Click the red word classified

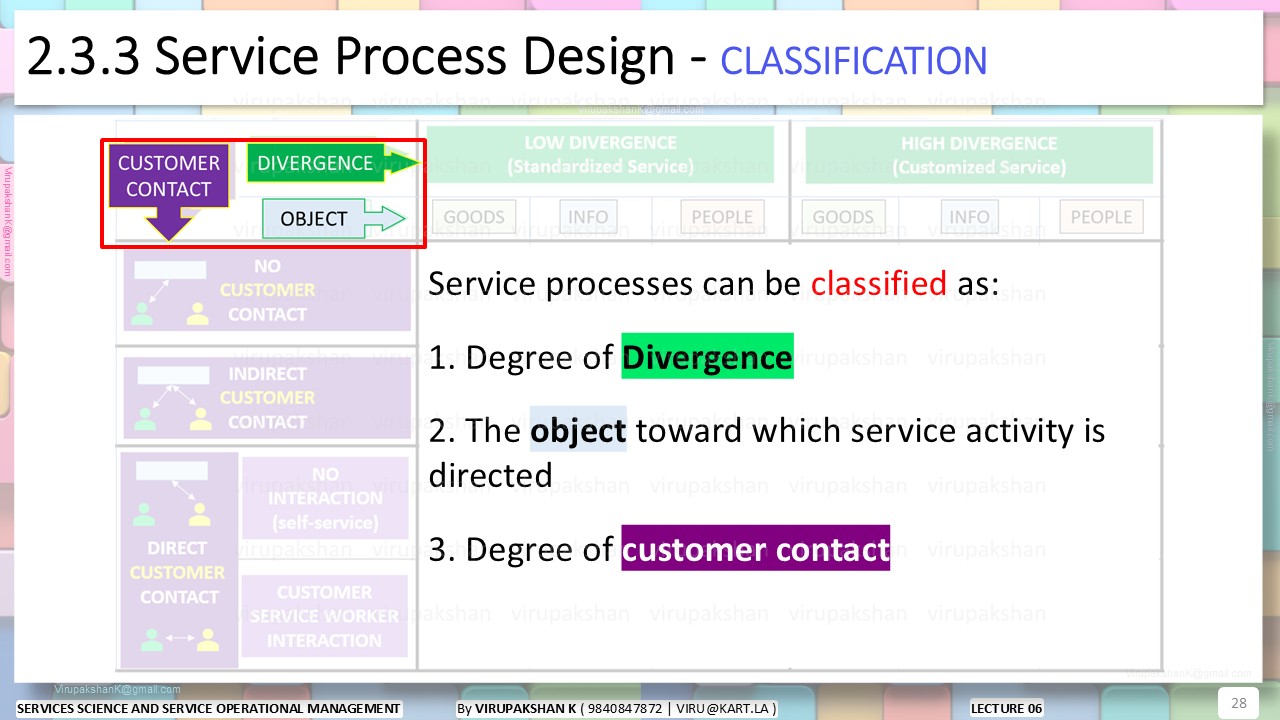click(x=878, y=283)
